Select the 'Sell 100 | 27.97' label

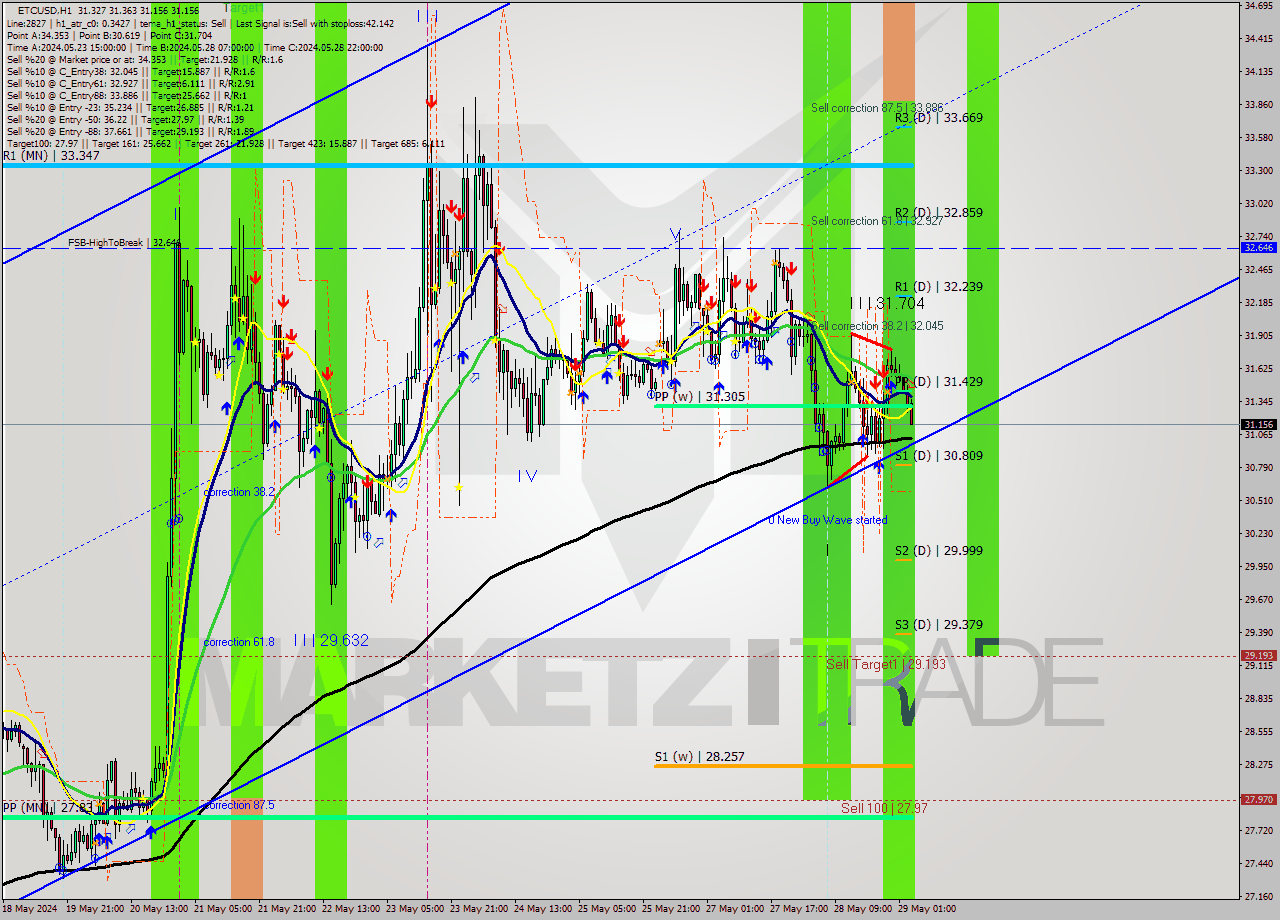[x=884, y=808]
